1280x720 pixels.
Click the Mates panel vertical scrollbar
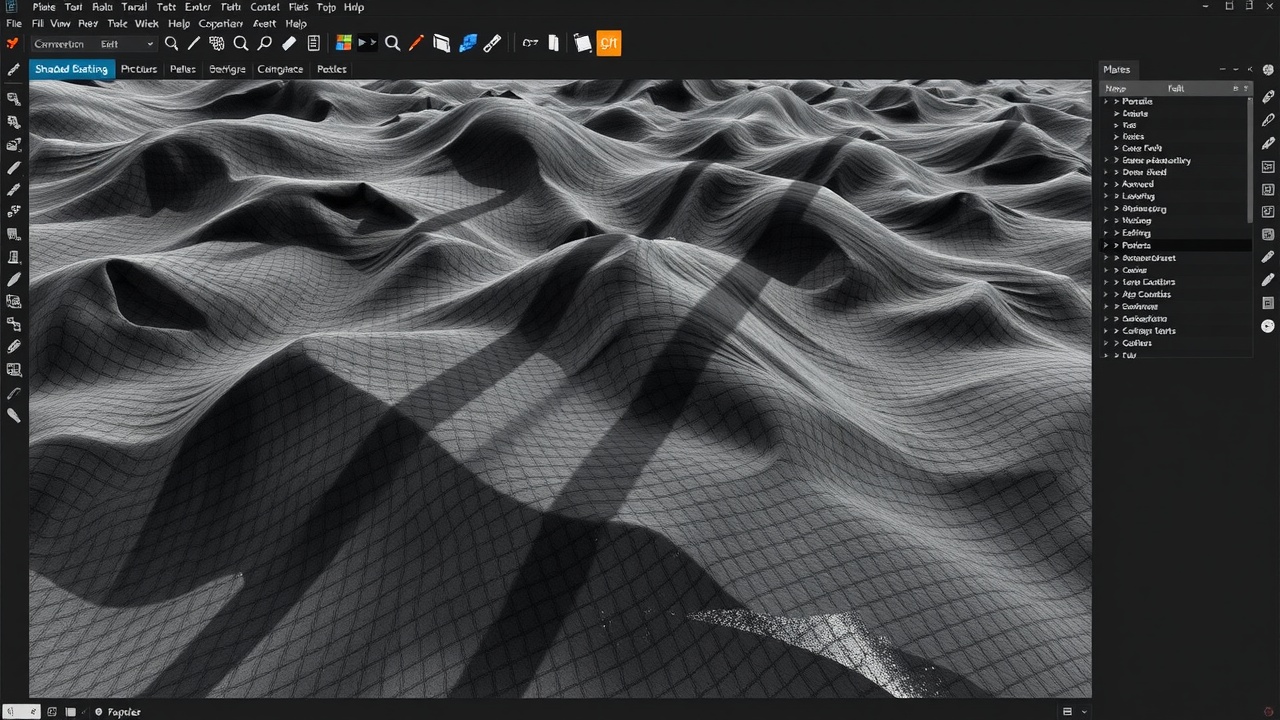click(1249, 160)
